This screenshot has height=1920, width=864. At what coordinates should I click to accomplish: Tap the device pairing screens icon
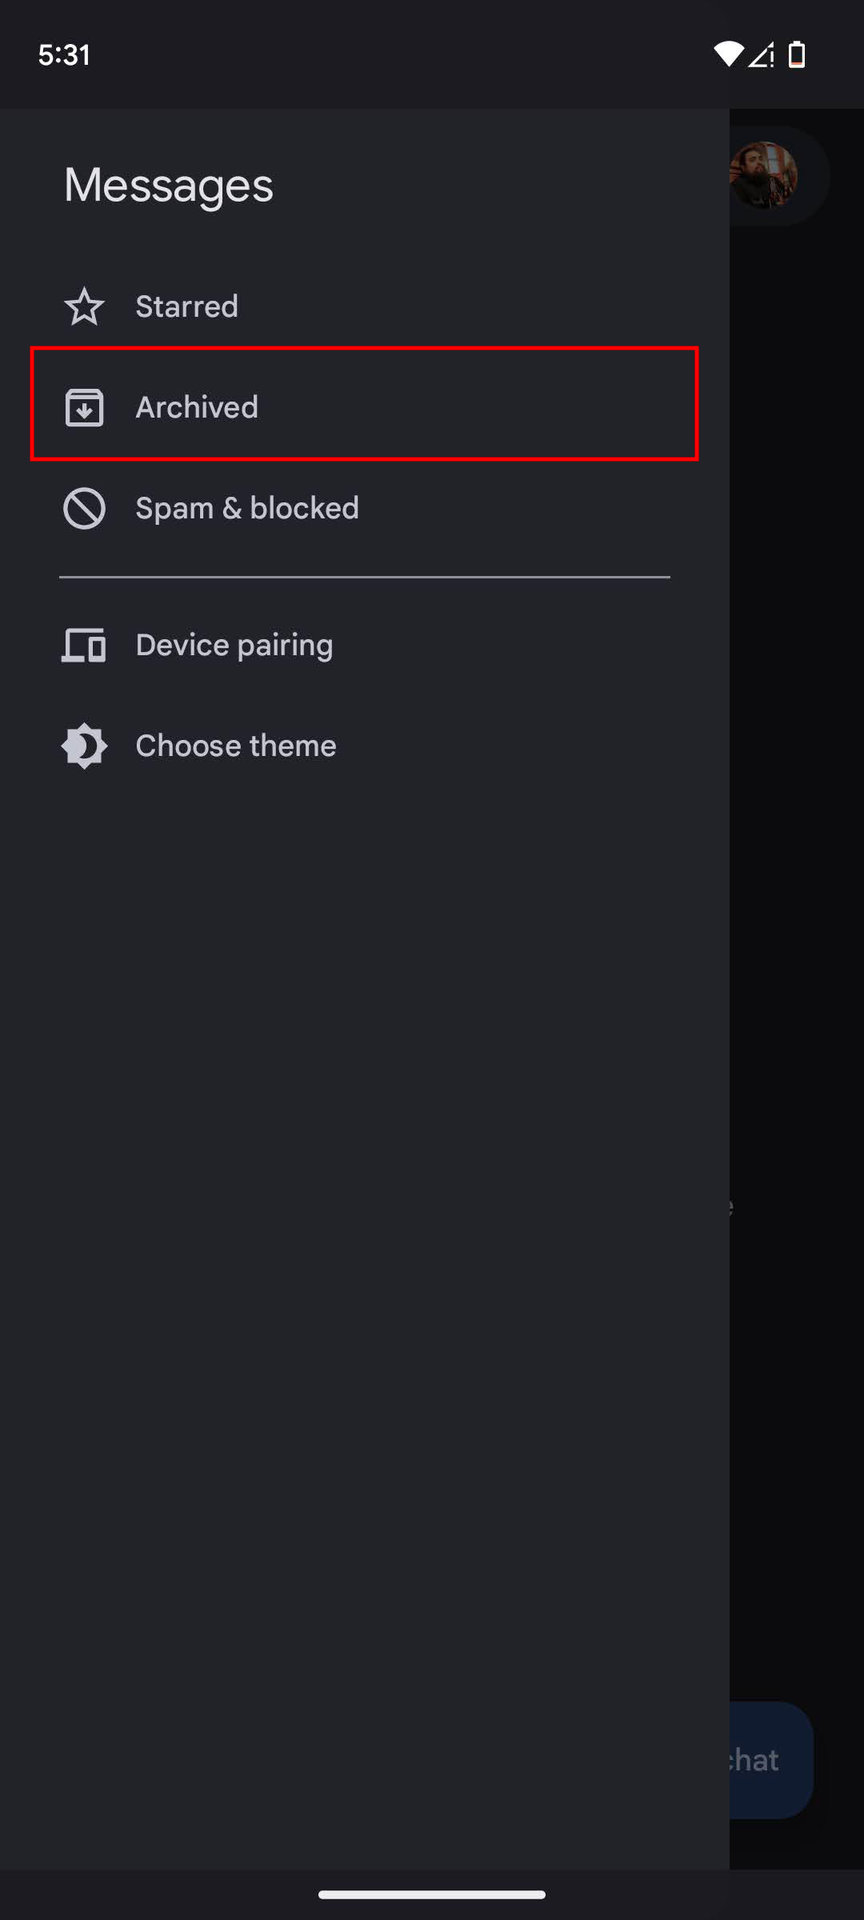pyautogui.click(x=84, y=646)
